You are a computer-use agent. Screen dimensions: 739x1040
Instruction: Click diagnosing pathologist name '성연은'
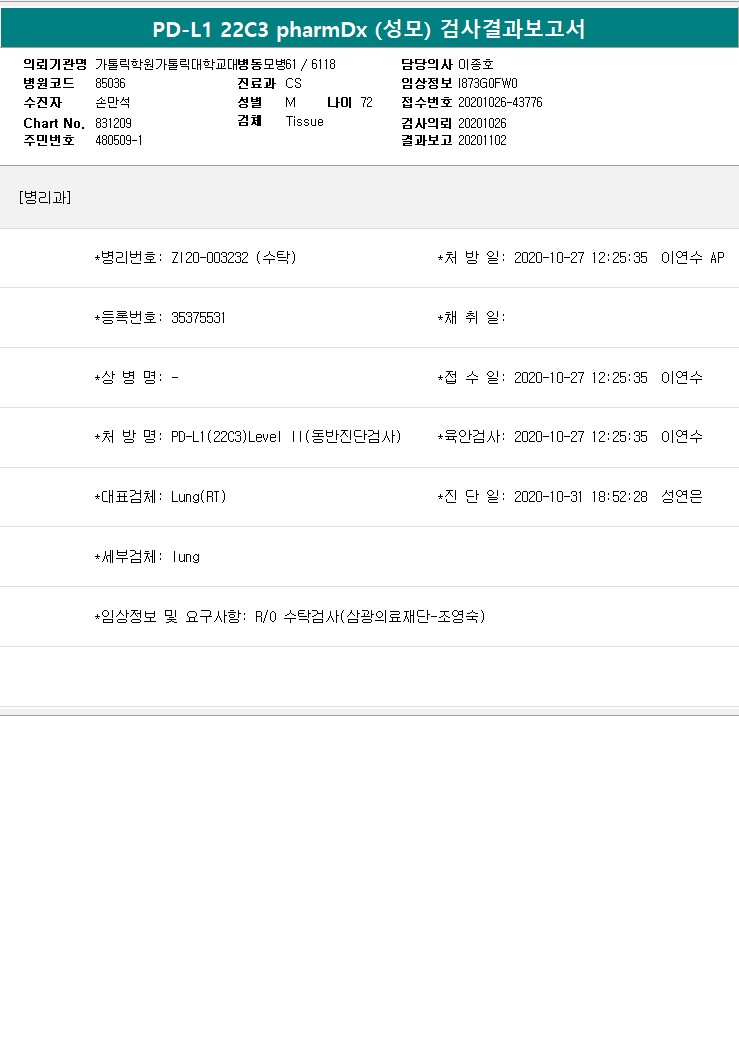coord(681,497)
